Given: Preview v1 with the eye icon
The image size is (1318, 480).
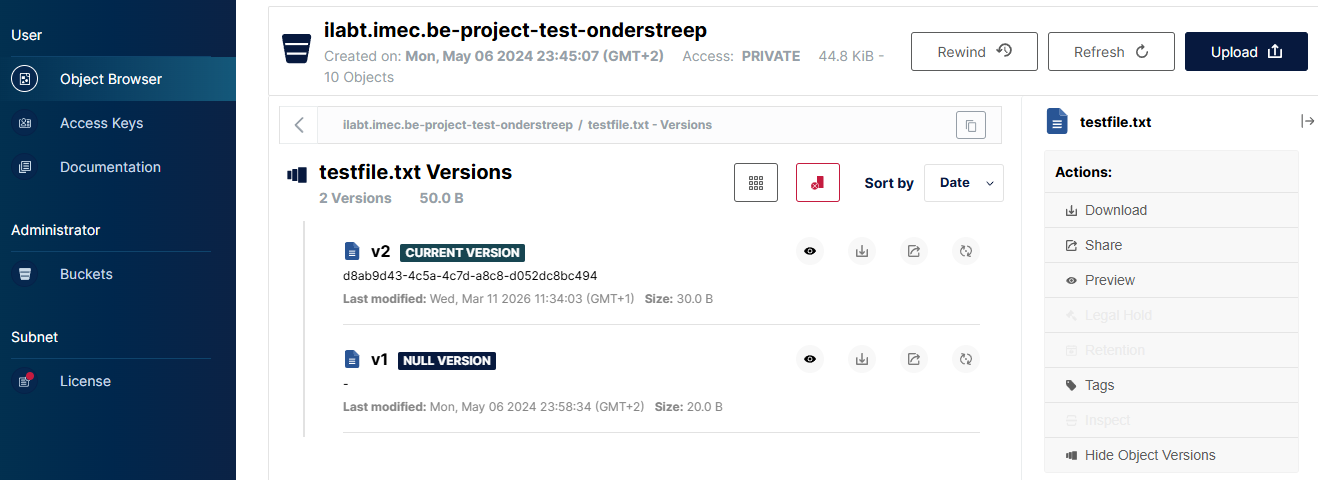Looking at the screenshot, I should (810, 359).
